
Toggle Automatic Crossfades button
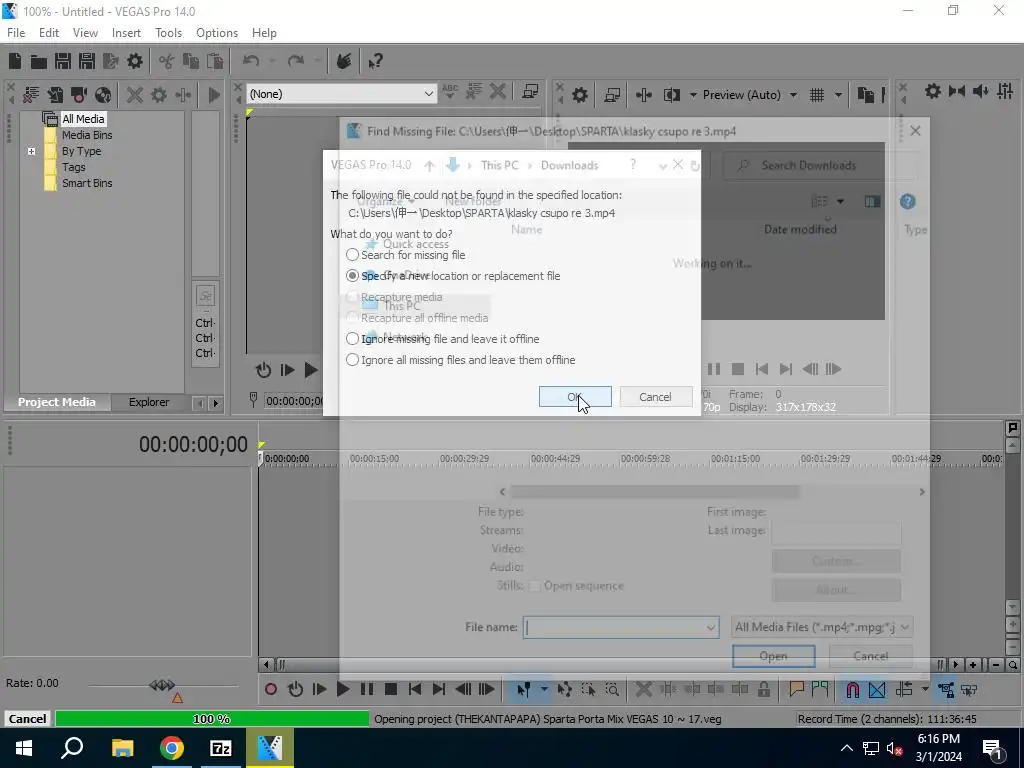877,689
